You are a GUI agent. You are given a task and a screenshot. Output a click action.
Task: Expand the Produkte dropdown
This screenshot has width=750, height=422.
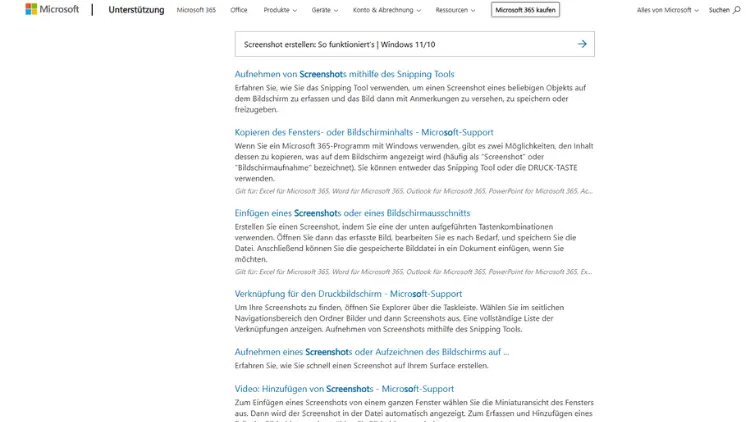point(280,10)
